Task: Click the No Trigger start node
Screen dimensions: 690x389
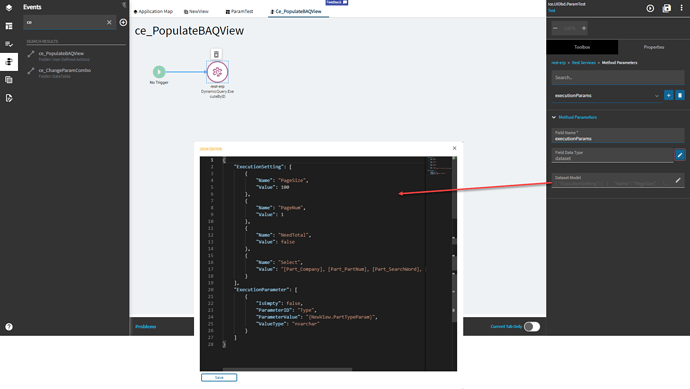Action: point(159,72)
